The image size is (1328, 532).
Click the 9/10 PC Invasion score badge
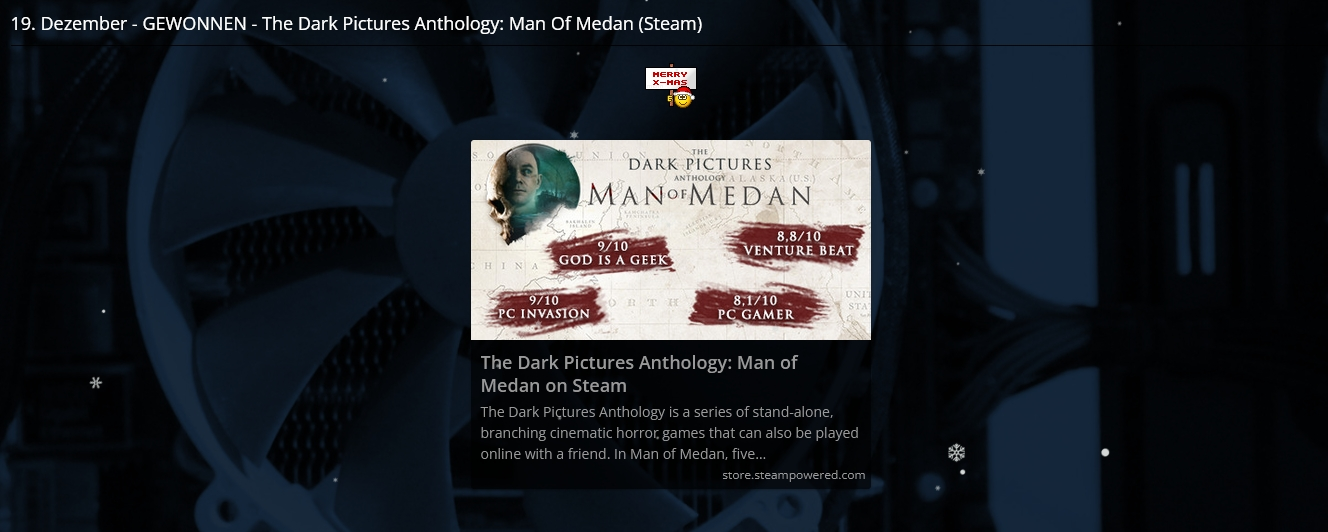coord(543,305)
